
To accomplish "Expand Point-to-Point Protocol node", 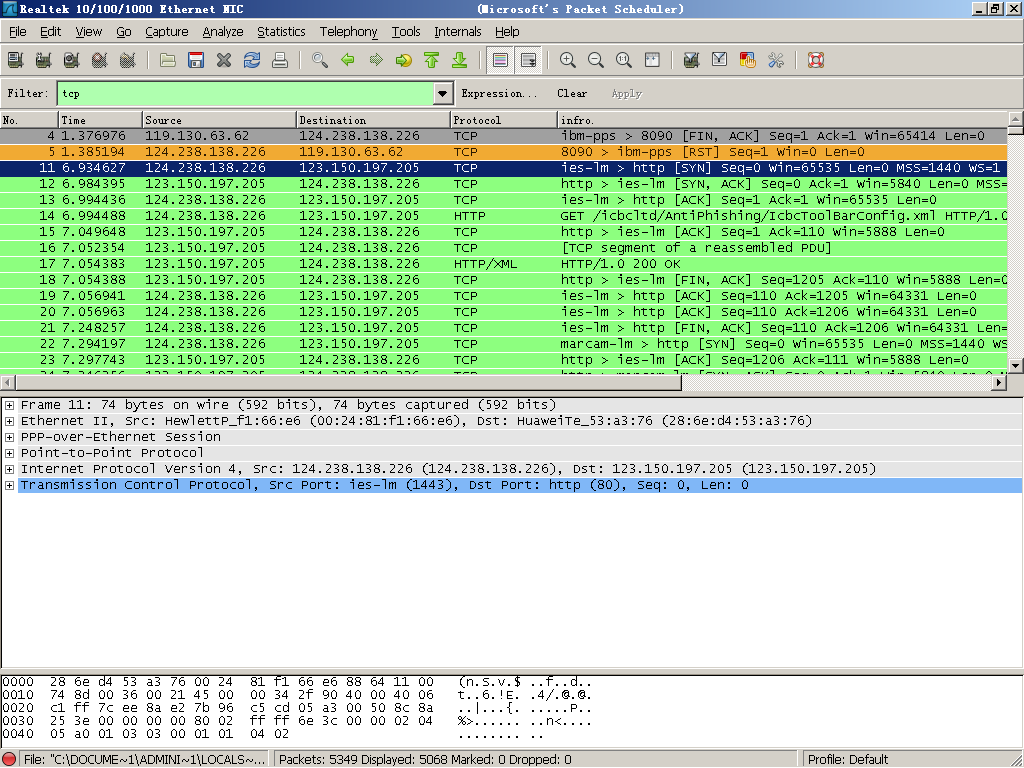I will (x=9, y=453).
